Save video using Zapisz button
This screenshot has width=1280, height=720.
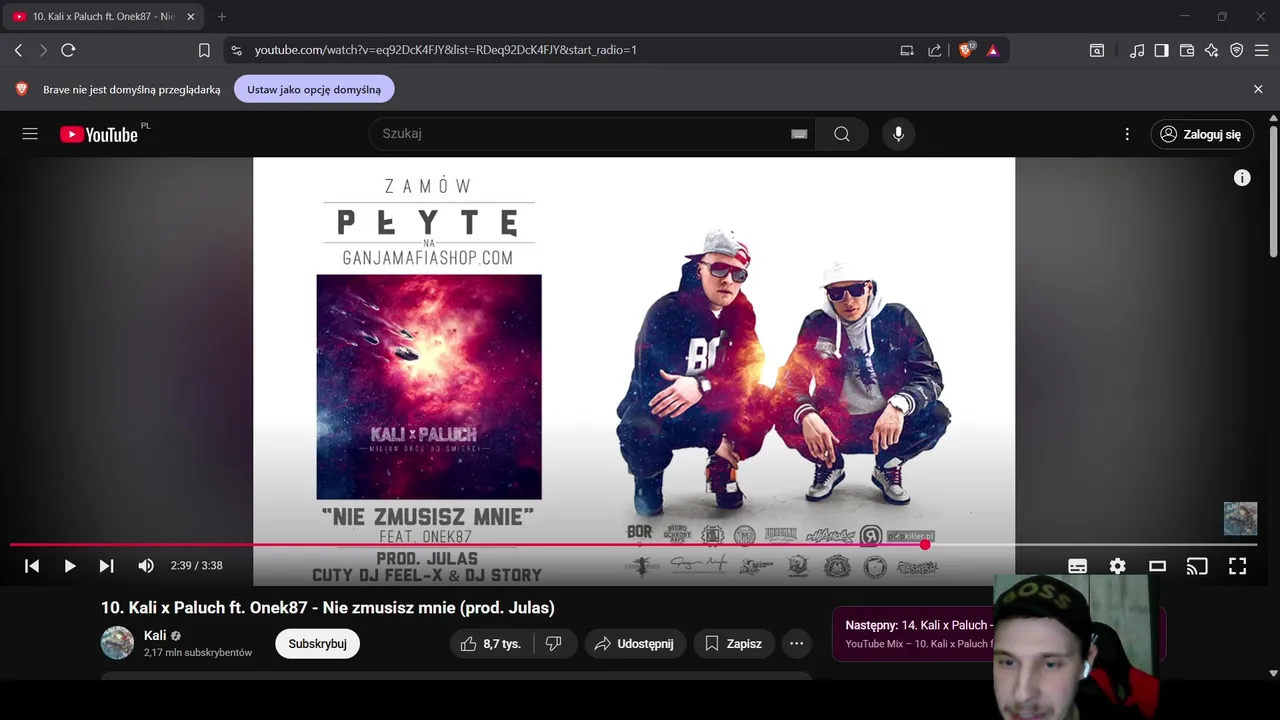coord(734,644)
